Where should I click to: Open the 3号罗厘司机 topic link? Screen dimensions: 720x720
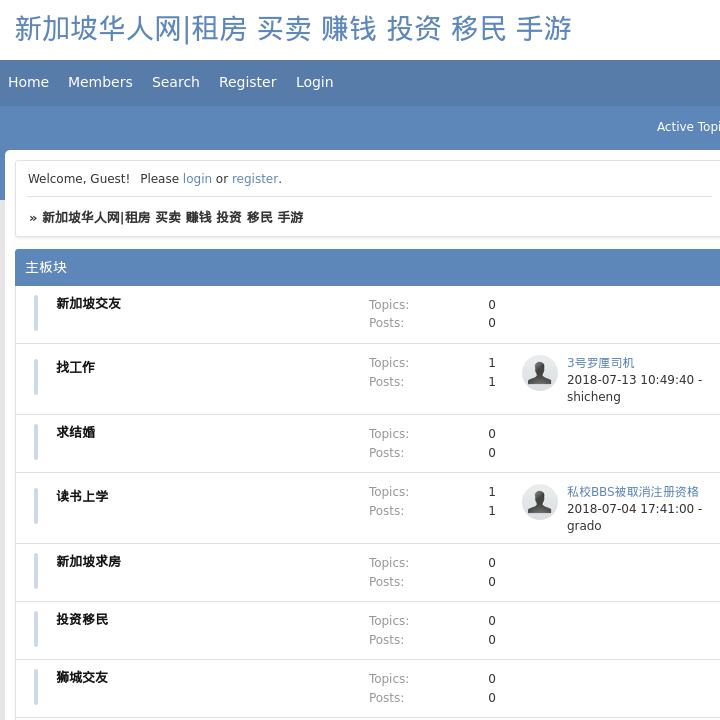tap(600, 363)
